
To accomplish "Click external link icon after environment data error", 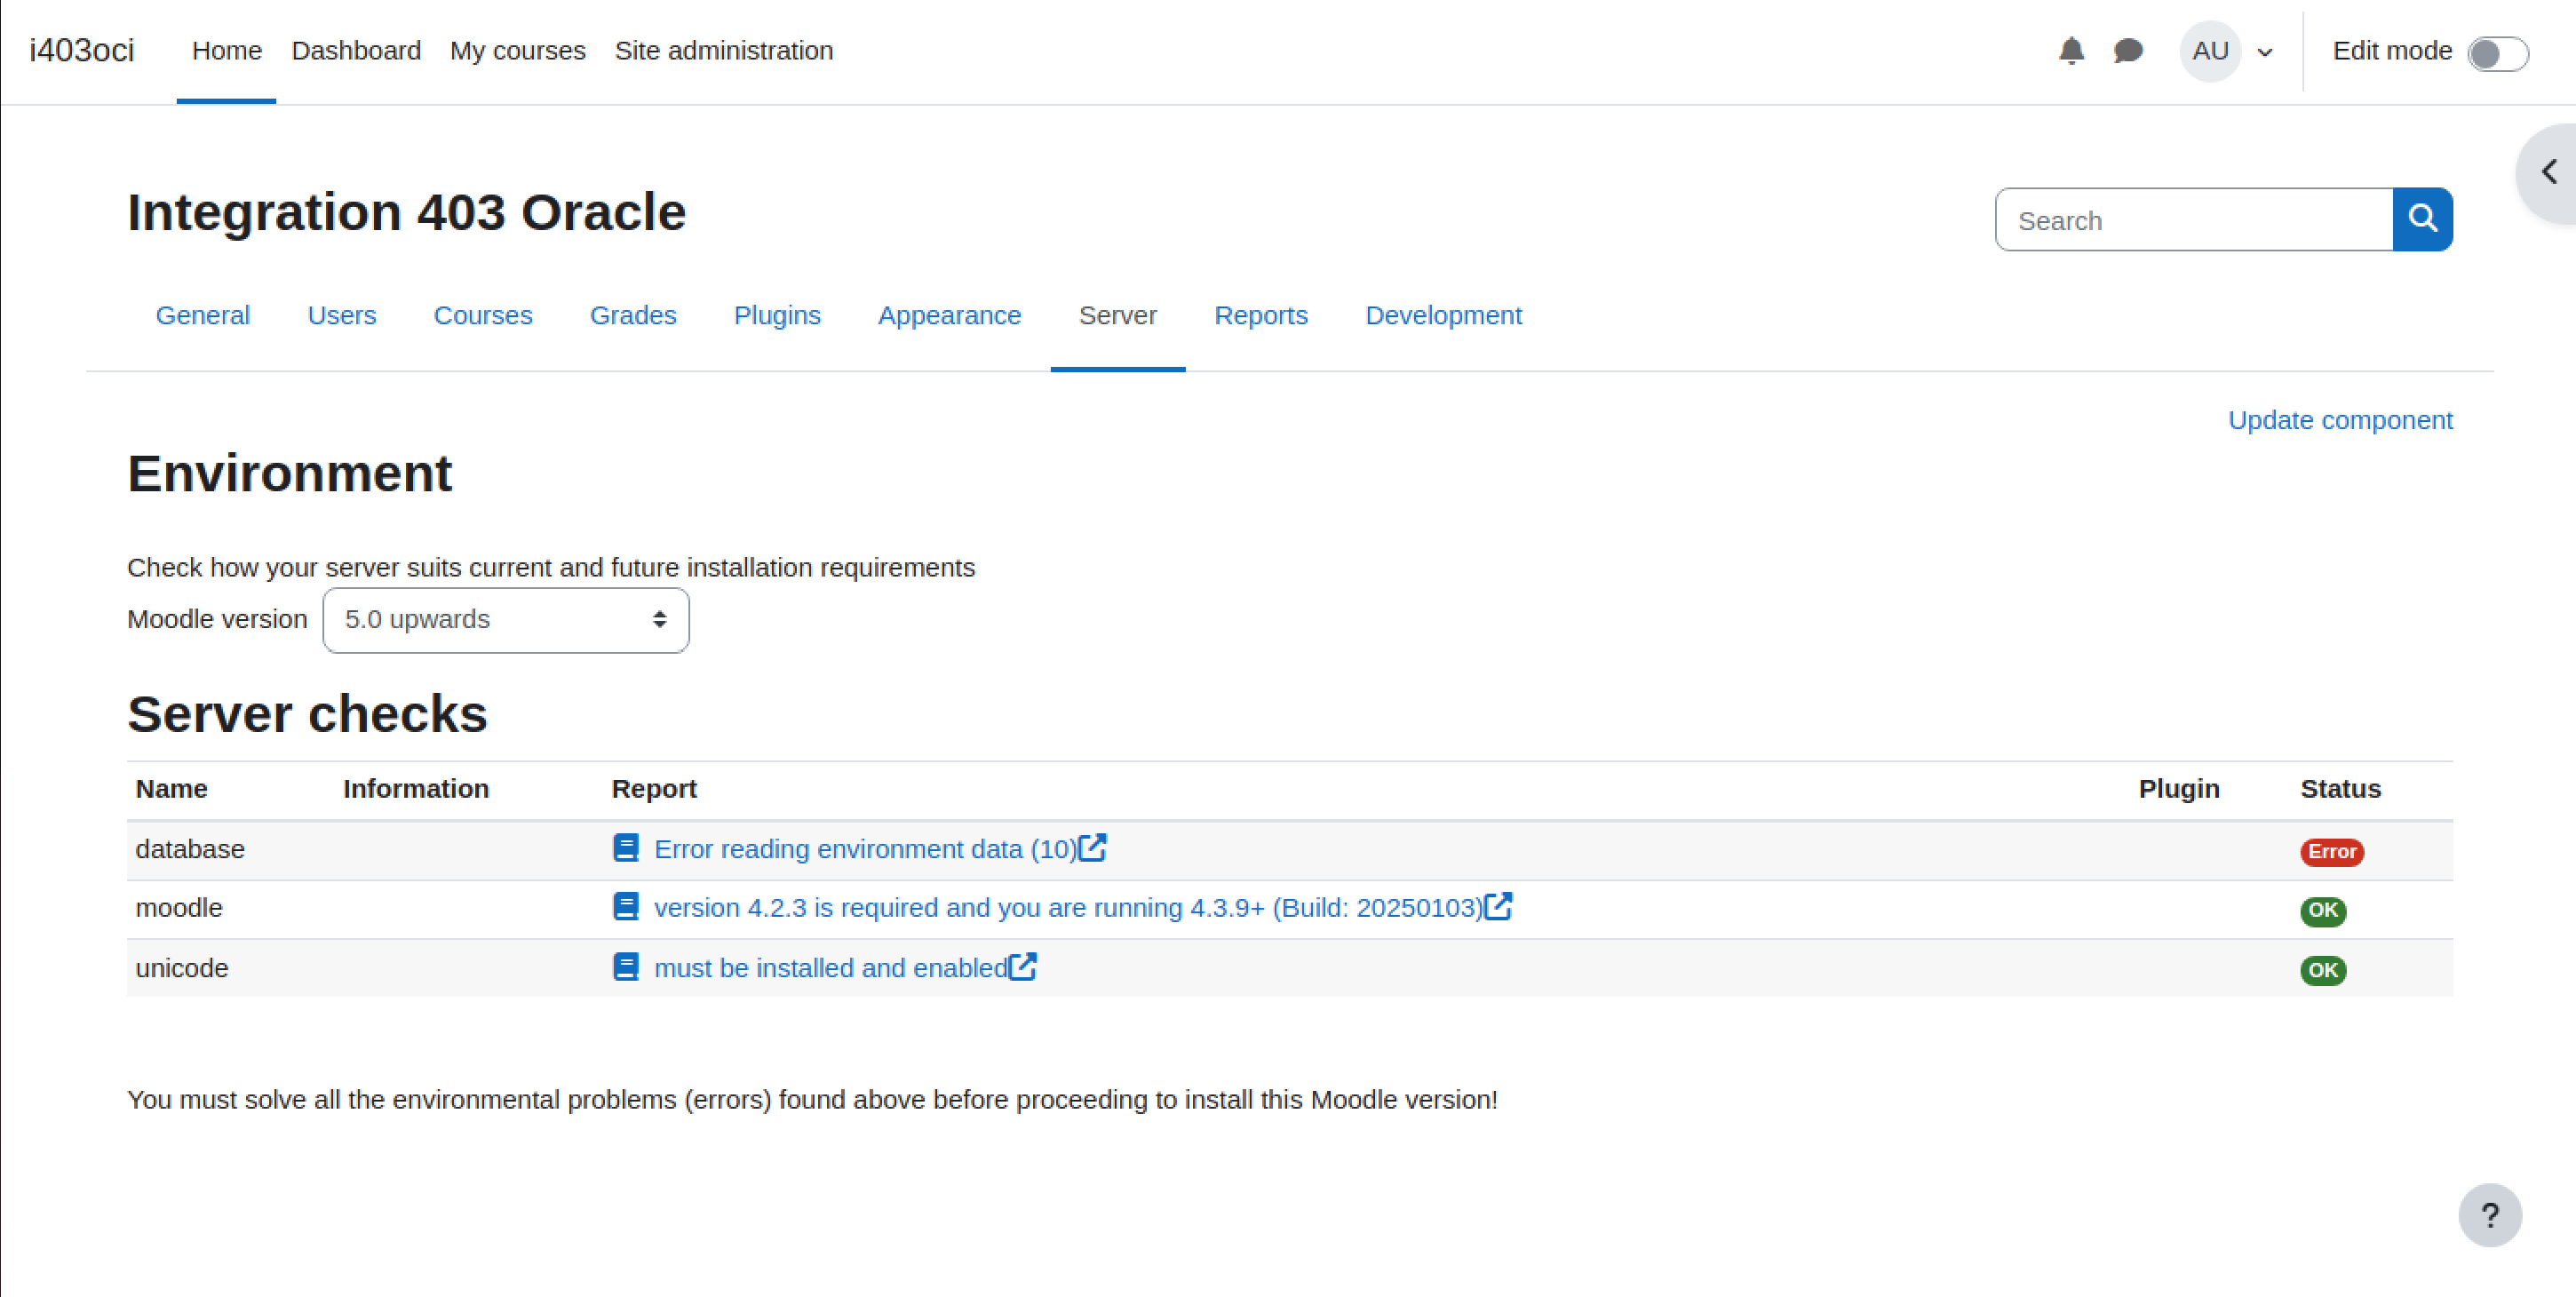I will 1093,847.
